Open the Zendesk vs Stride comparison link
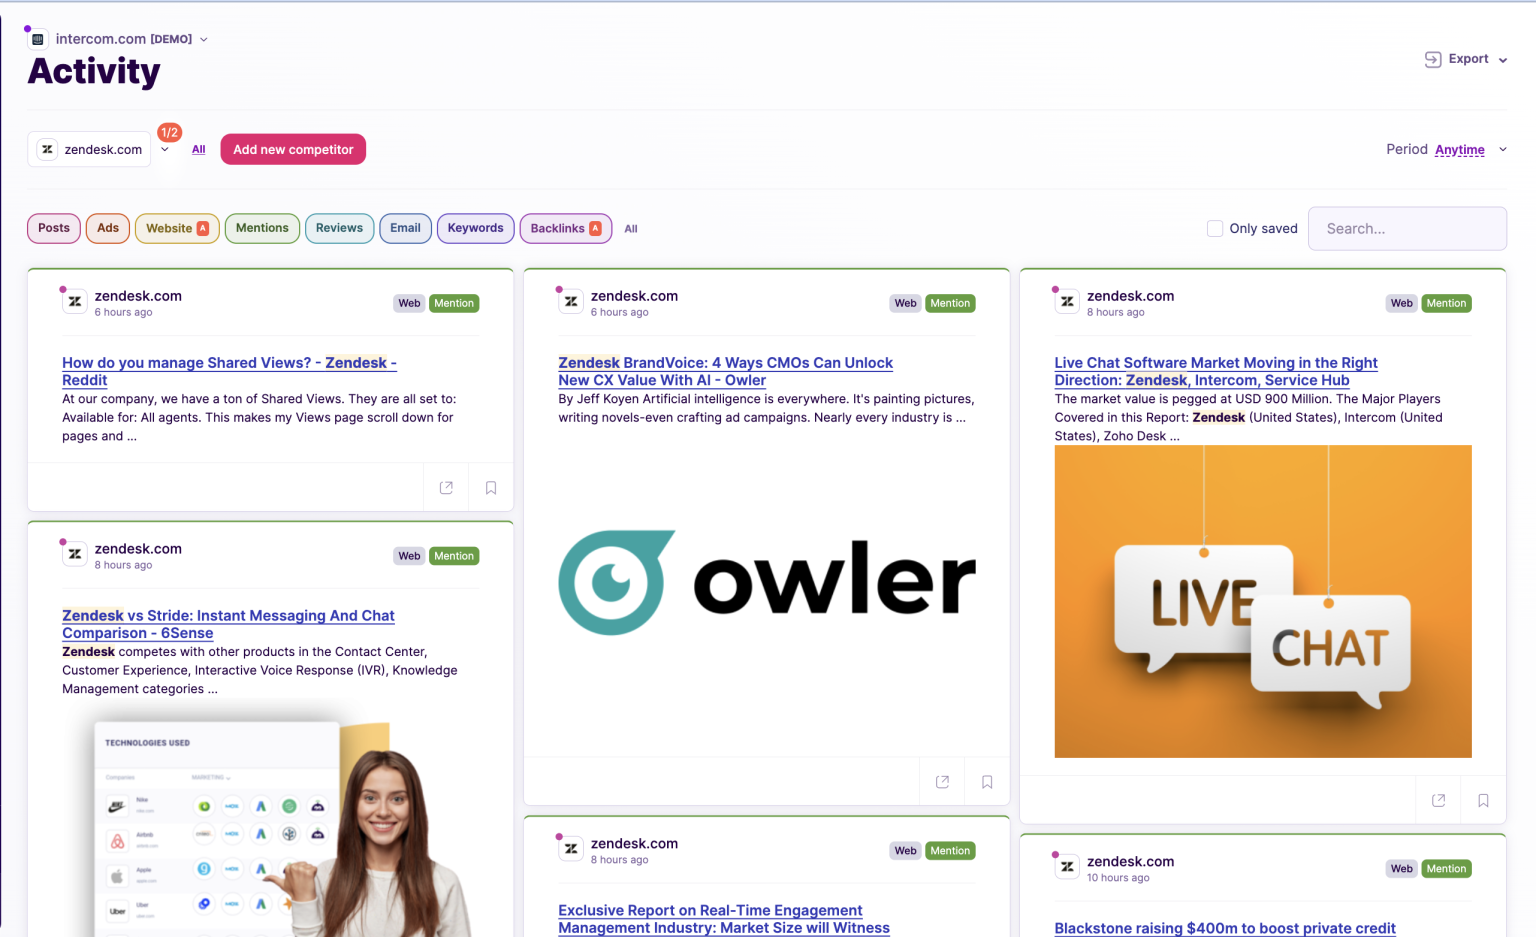 (x=228, y=624)
